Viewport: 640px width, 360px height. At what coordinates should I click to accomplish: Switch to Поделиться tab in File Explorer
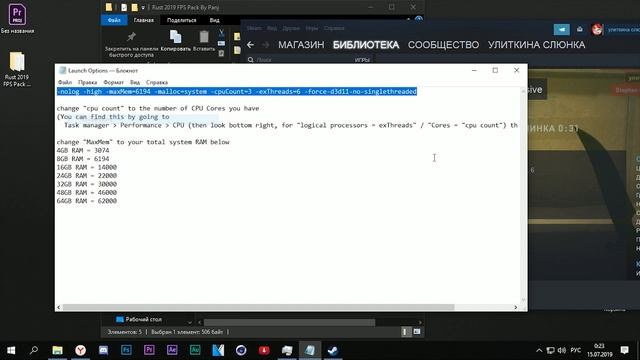(x=182, y=20)
